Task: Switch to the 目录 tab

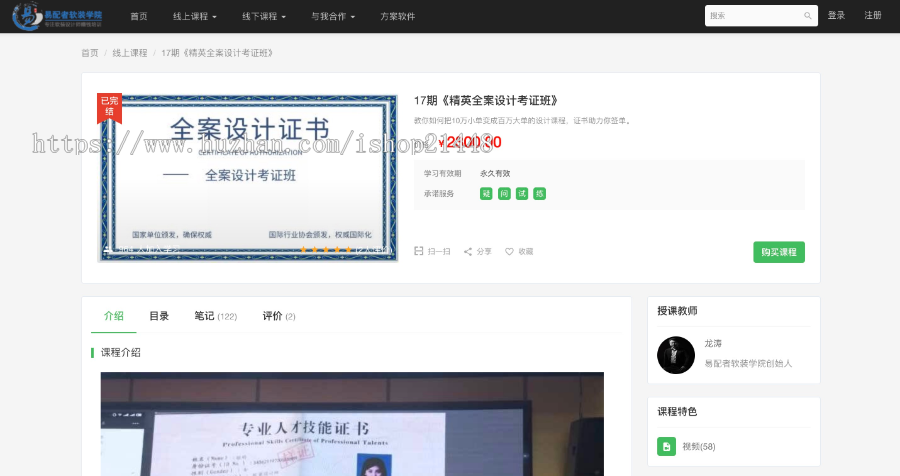Action: [x=159, y=316]
